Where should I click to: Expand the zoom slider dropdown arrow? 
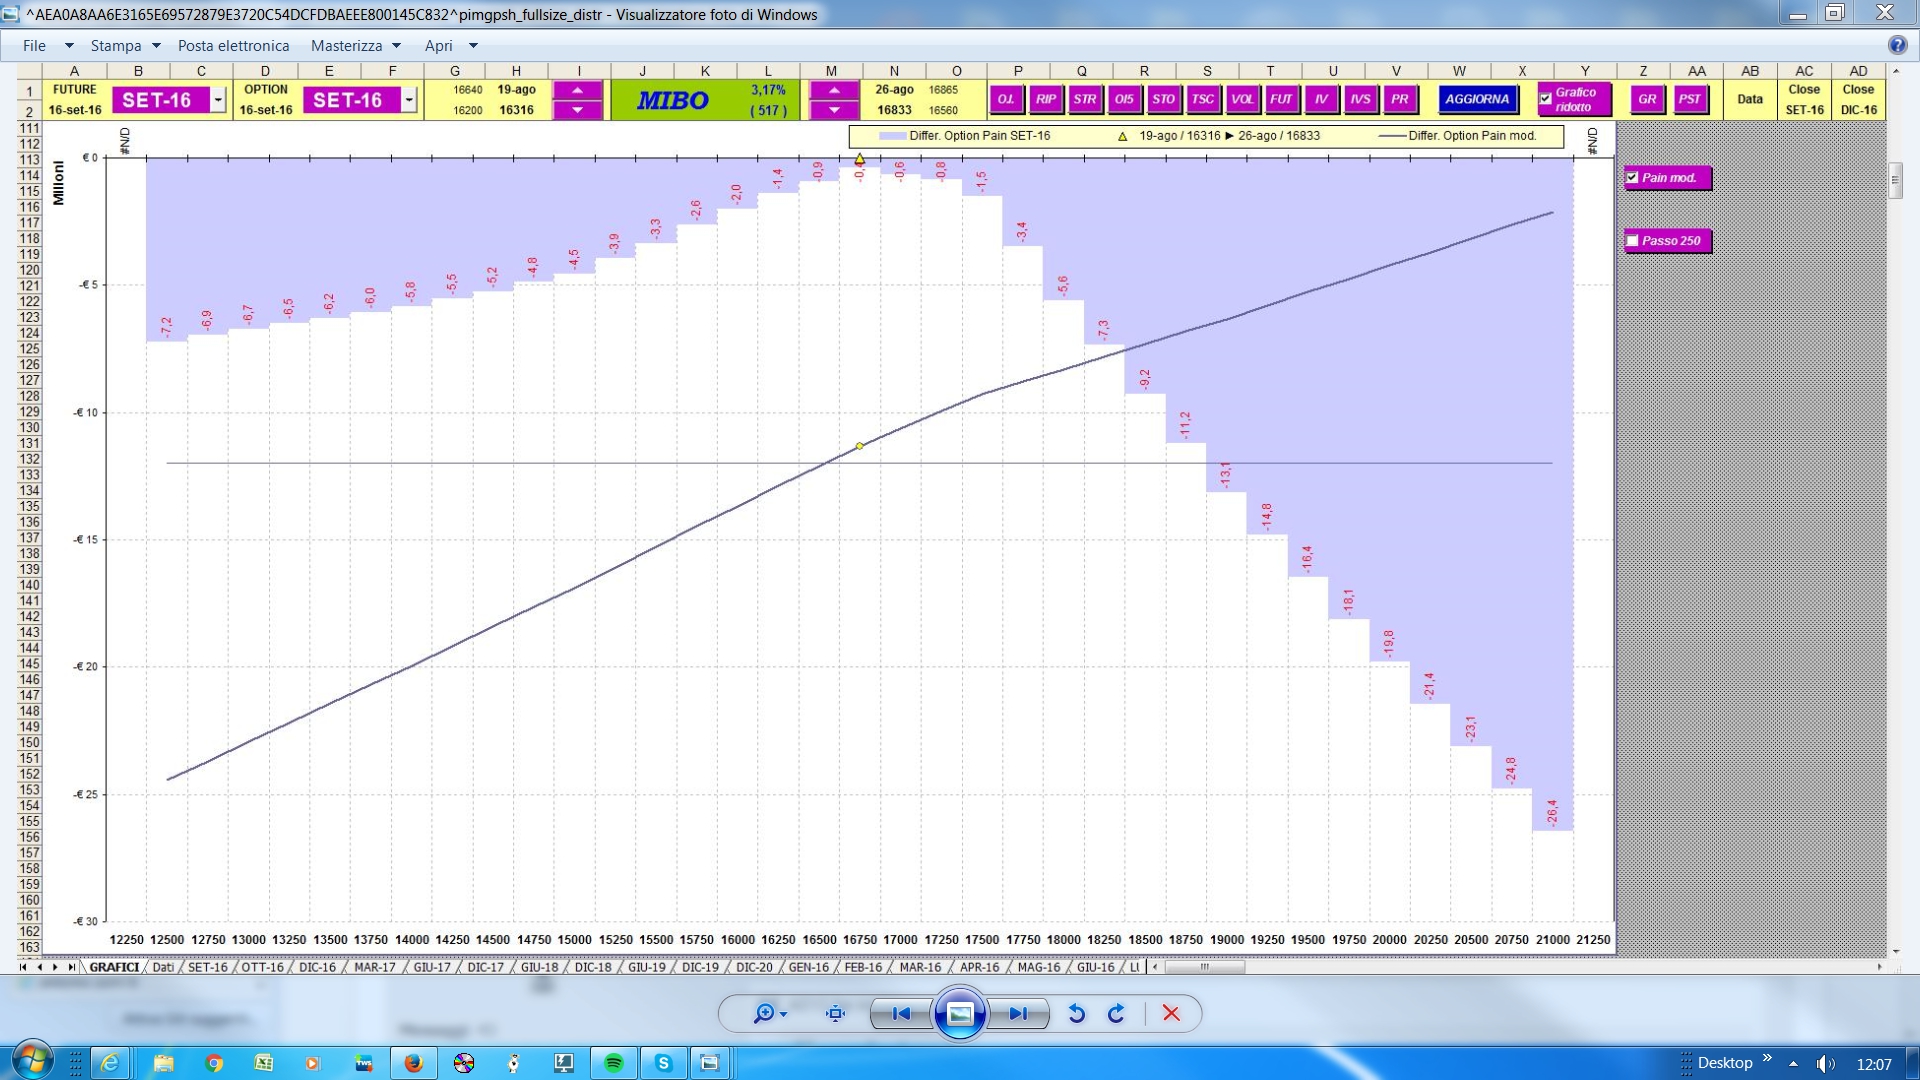784,1015
